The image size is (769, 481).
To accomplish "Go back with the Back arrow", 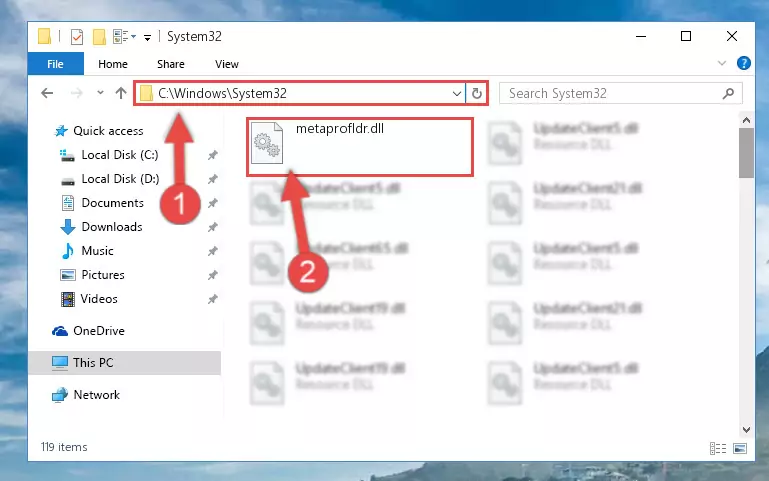I will click(47, 93).
